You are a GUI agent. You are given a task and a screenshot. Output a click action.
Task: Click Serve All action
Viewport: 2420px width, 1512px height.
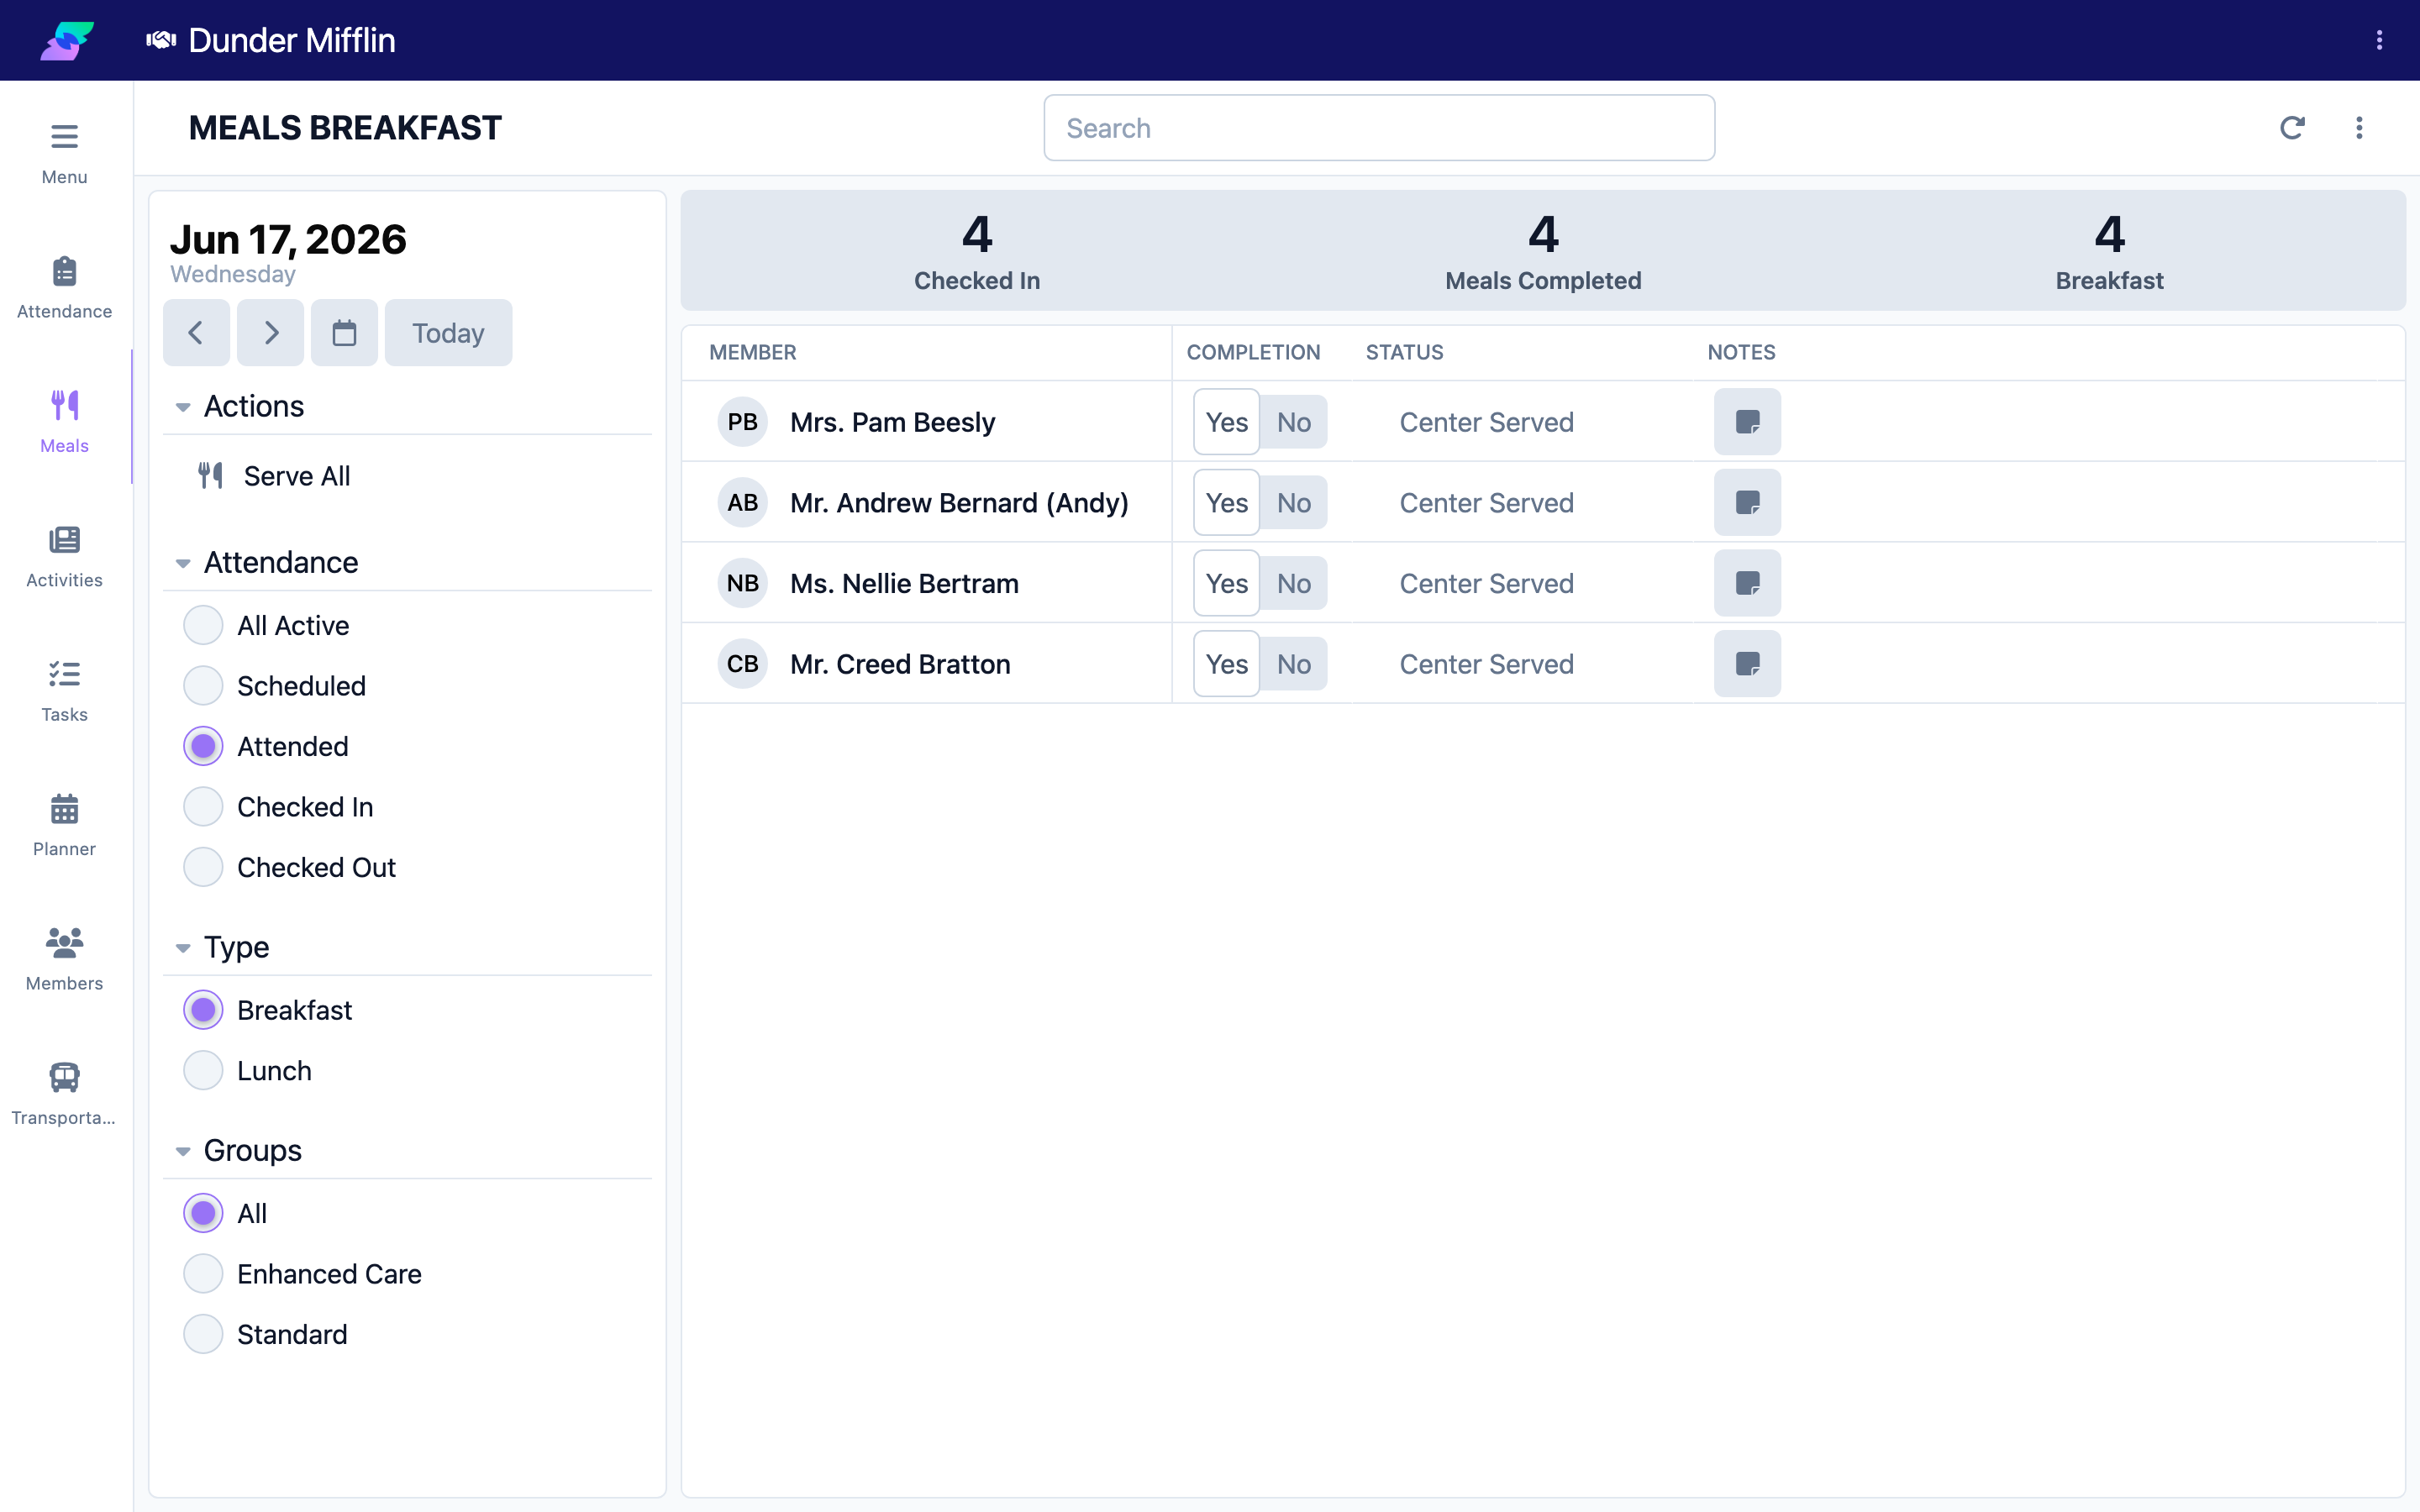(x=297, y=476)
